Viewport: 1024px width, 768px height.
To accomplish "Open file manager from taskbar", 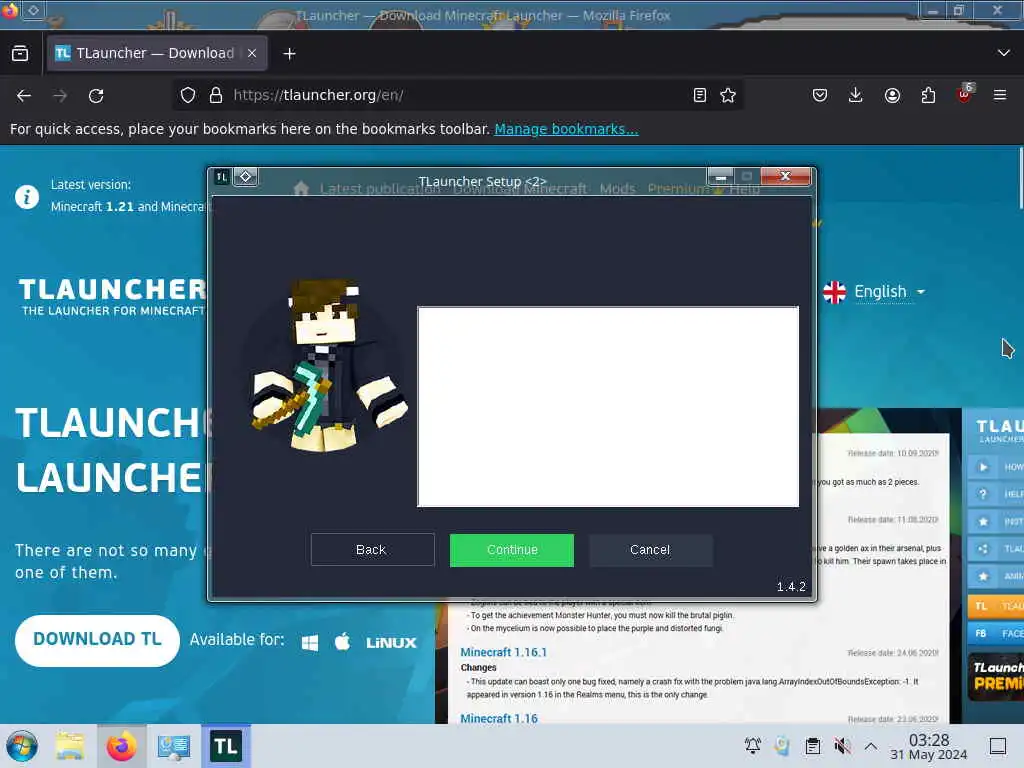I will 70,746.
